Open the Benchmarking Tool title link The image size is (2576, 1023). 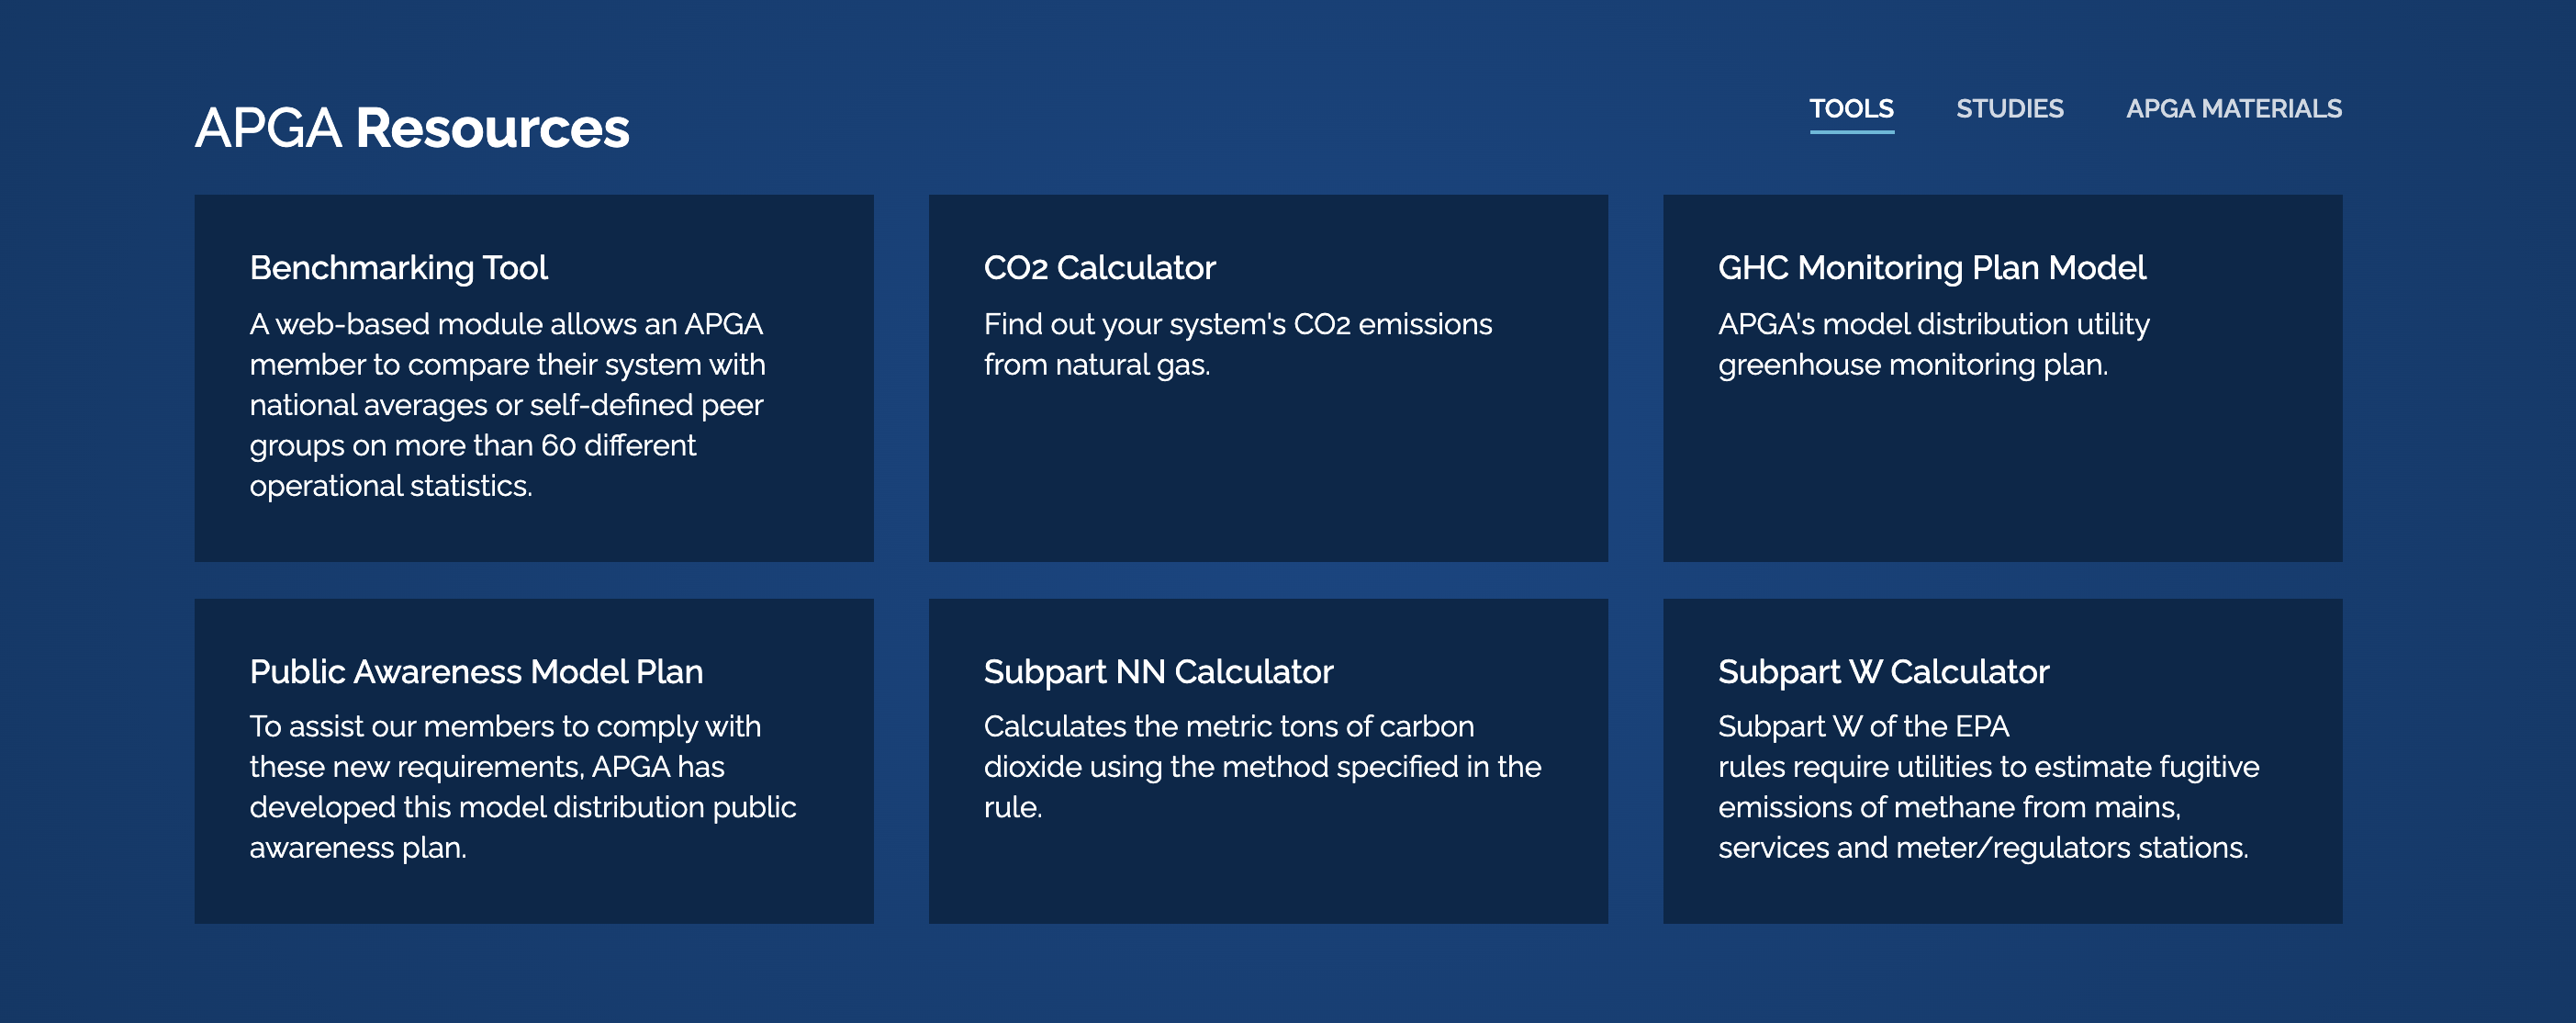398,268
